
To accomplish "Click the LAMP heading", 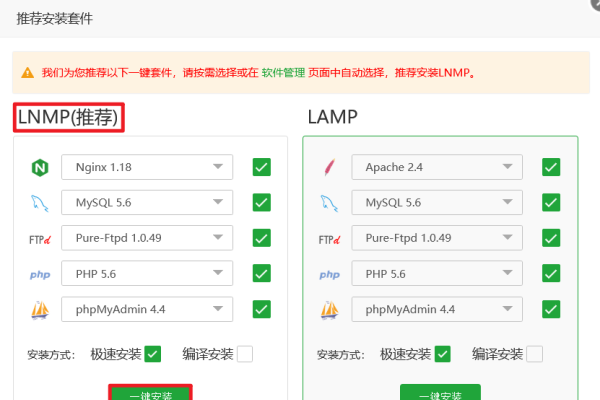I will click(x=333, y=117).
